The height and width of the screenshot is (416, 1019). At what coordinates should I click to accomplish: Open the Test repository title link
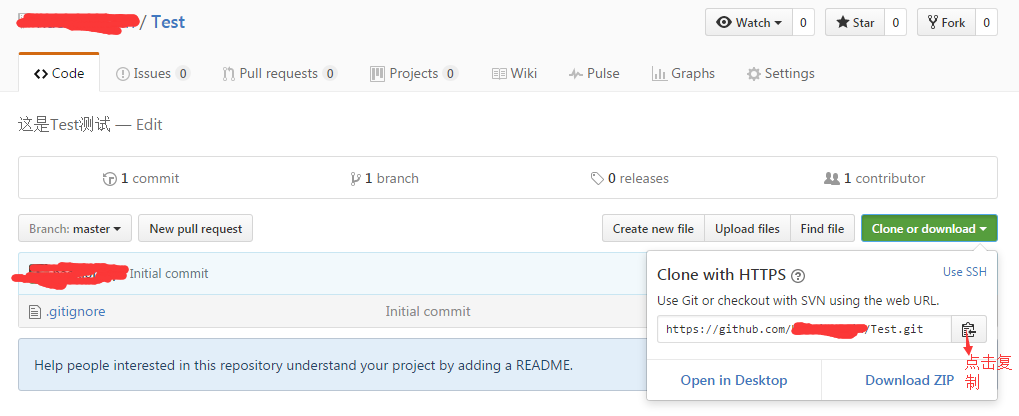(x=168, y=22)
